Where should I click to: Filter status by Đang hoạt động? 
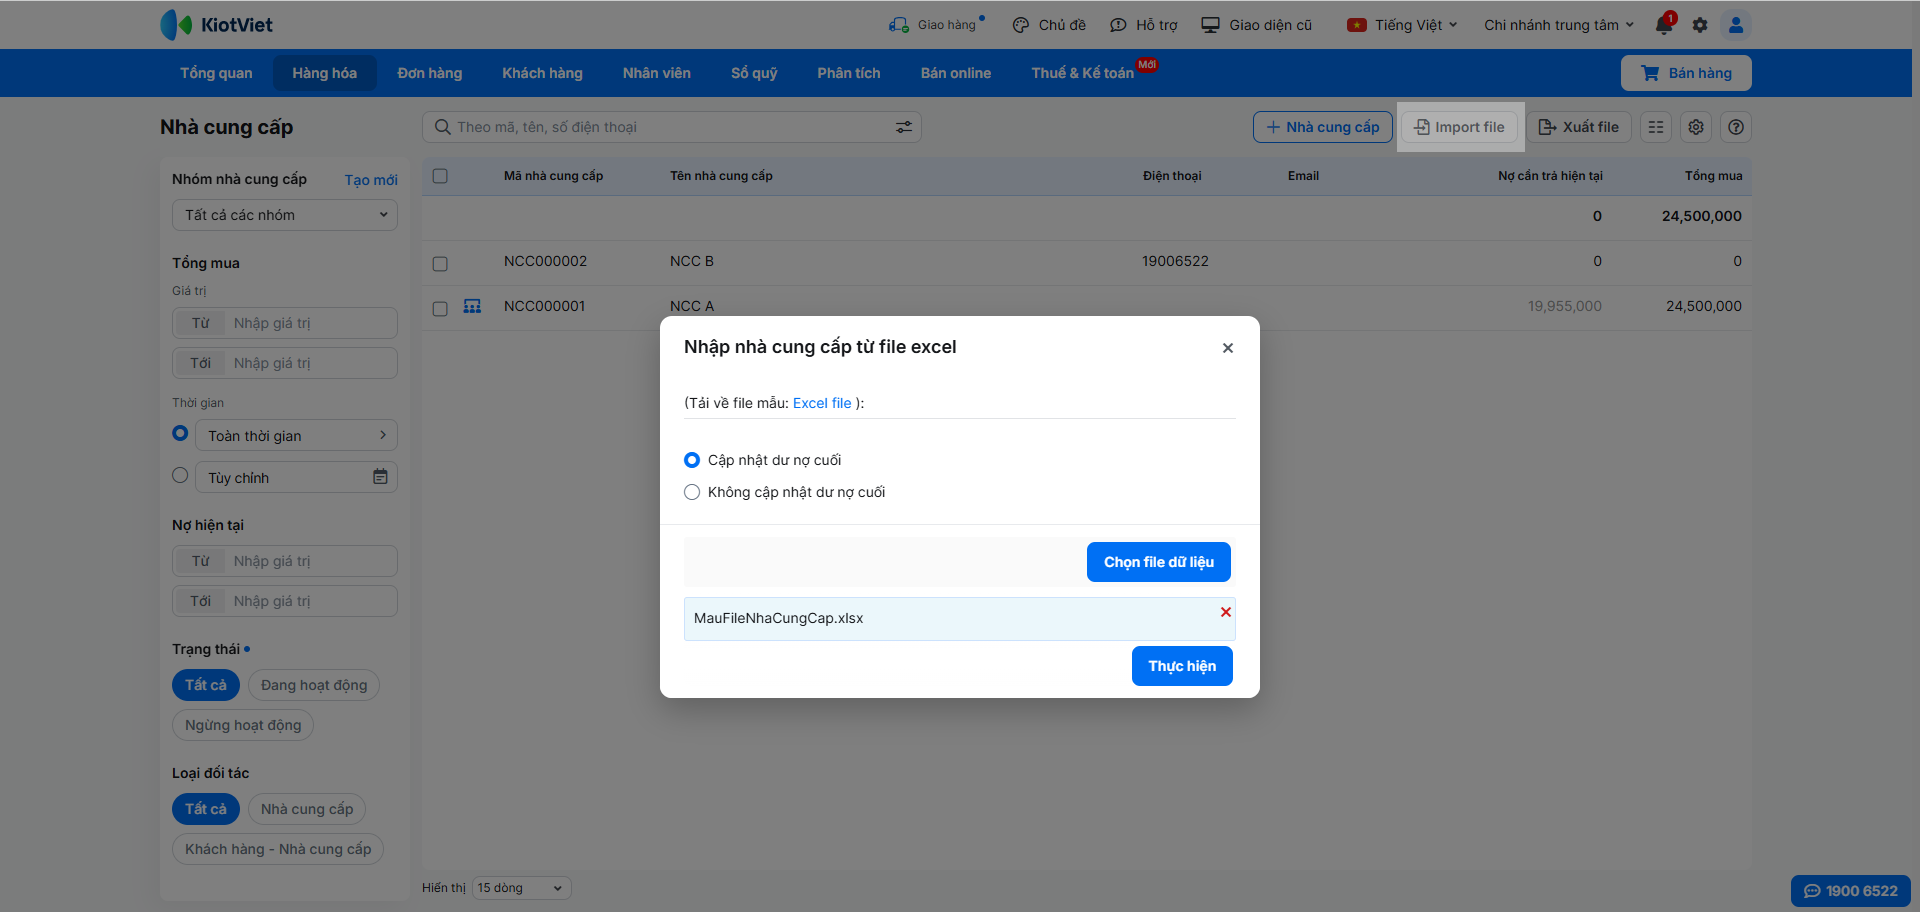tap(314, 685)
